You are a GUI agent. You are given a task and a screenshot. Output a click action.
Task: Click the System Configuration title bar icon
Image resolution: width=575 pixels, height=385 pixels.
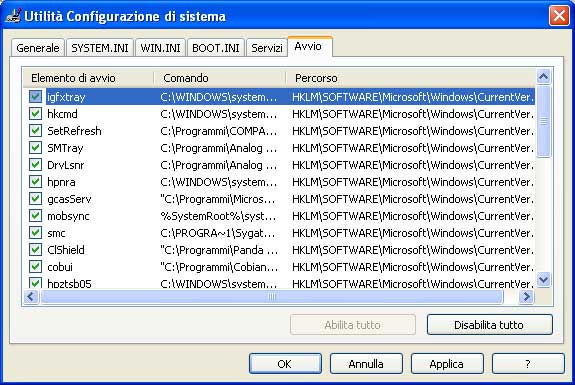tap(13, 16)
